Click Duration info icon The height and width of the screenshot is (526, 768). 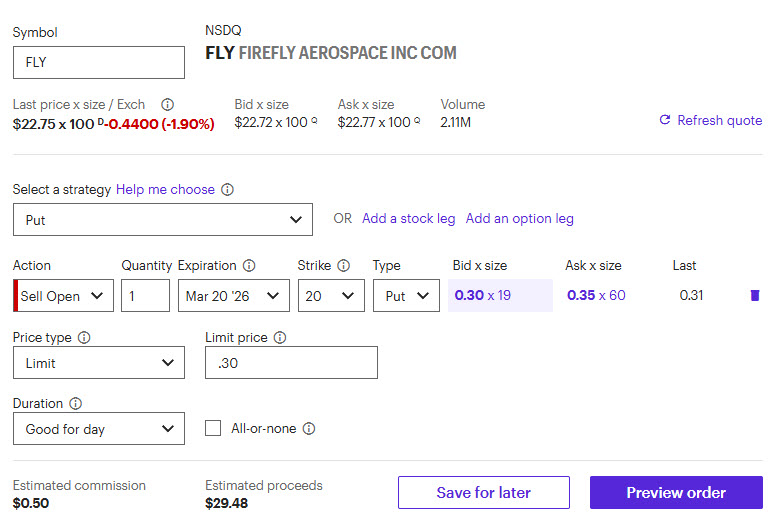76,404
